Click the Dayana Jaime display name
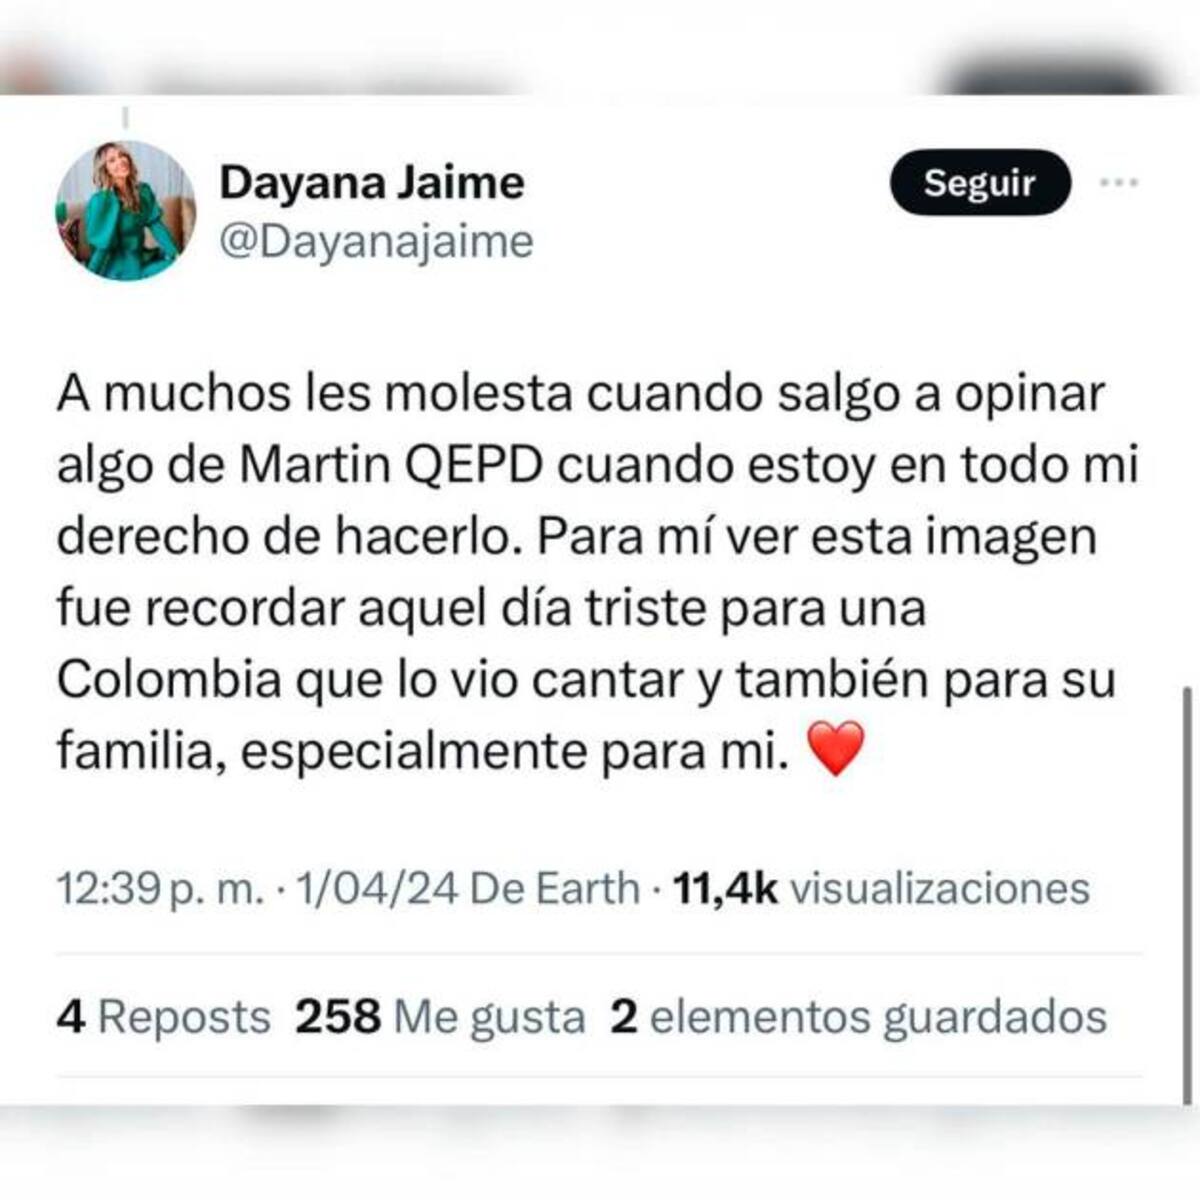Image resolution: width=1200 pixels, height=1200 pixels. pyautogui.click(x=371, y=183)
